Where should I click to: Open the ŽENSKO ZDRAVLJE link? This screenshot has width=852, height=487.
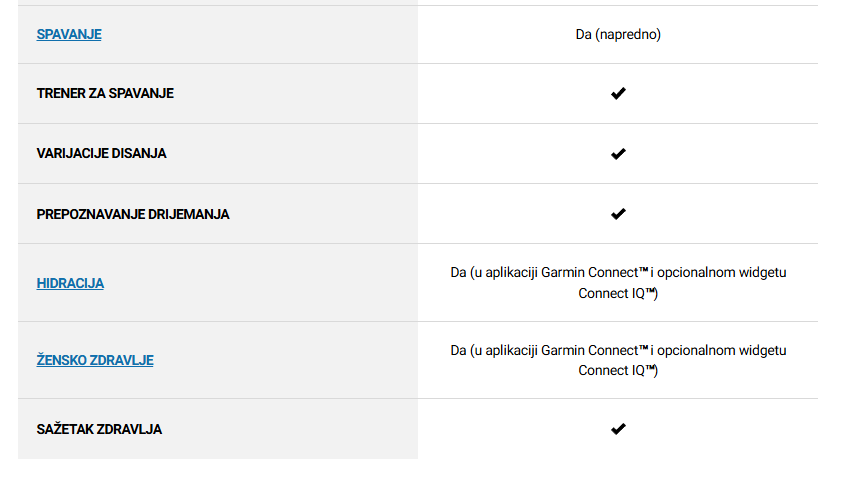(95, 360)
